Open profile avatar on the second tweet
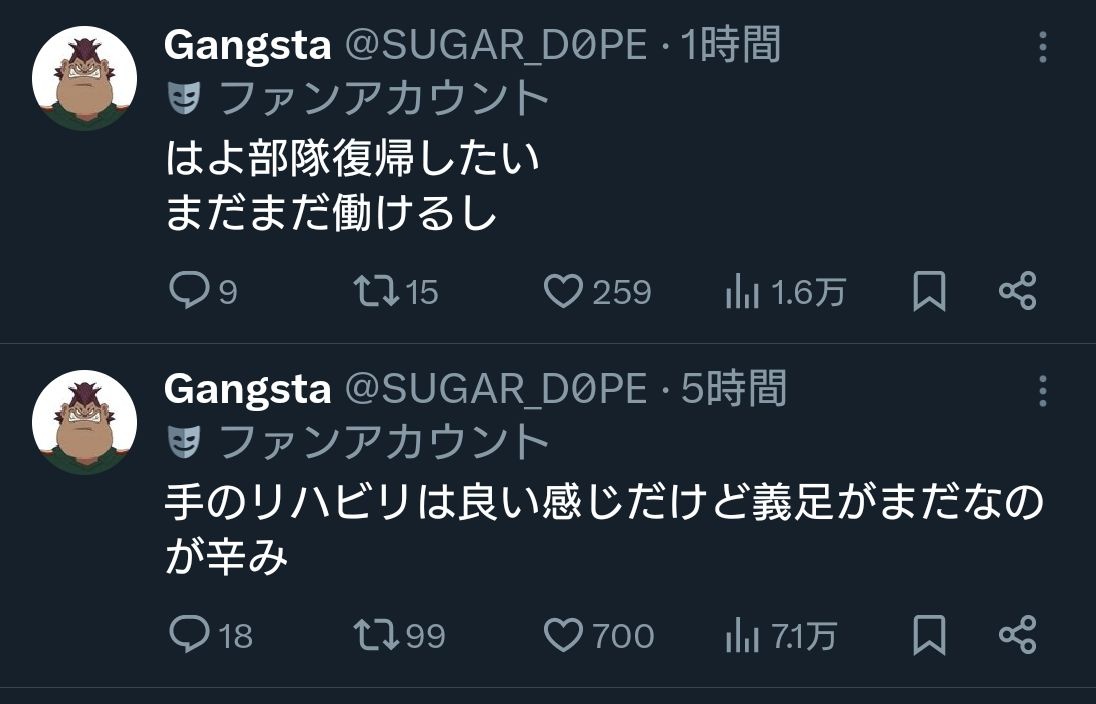The image size is (1096, 704). pyautogui.click(x=84, y=422)
